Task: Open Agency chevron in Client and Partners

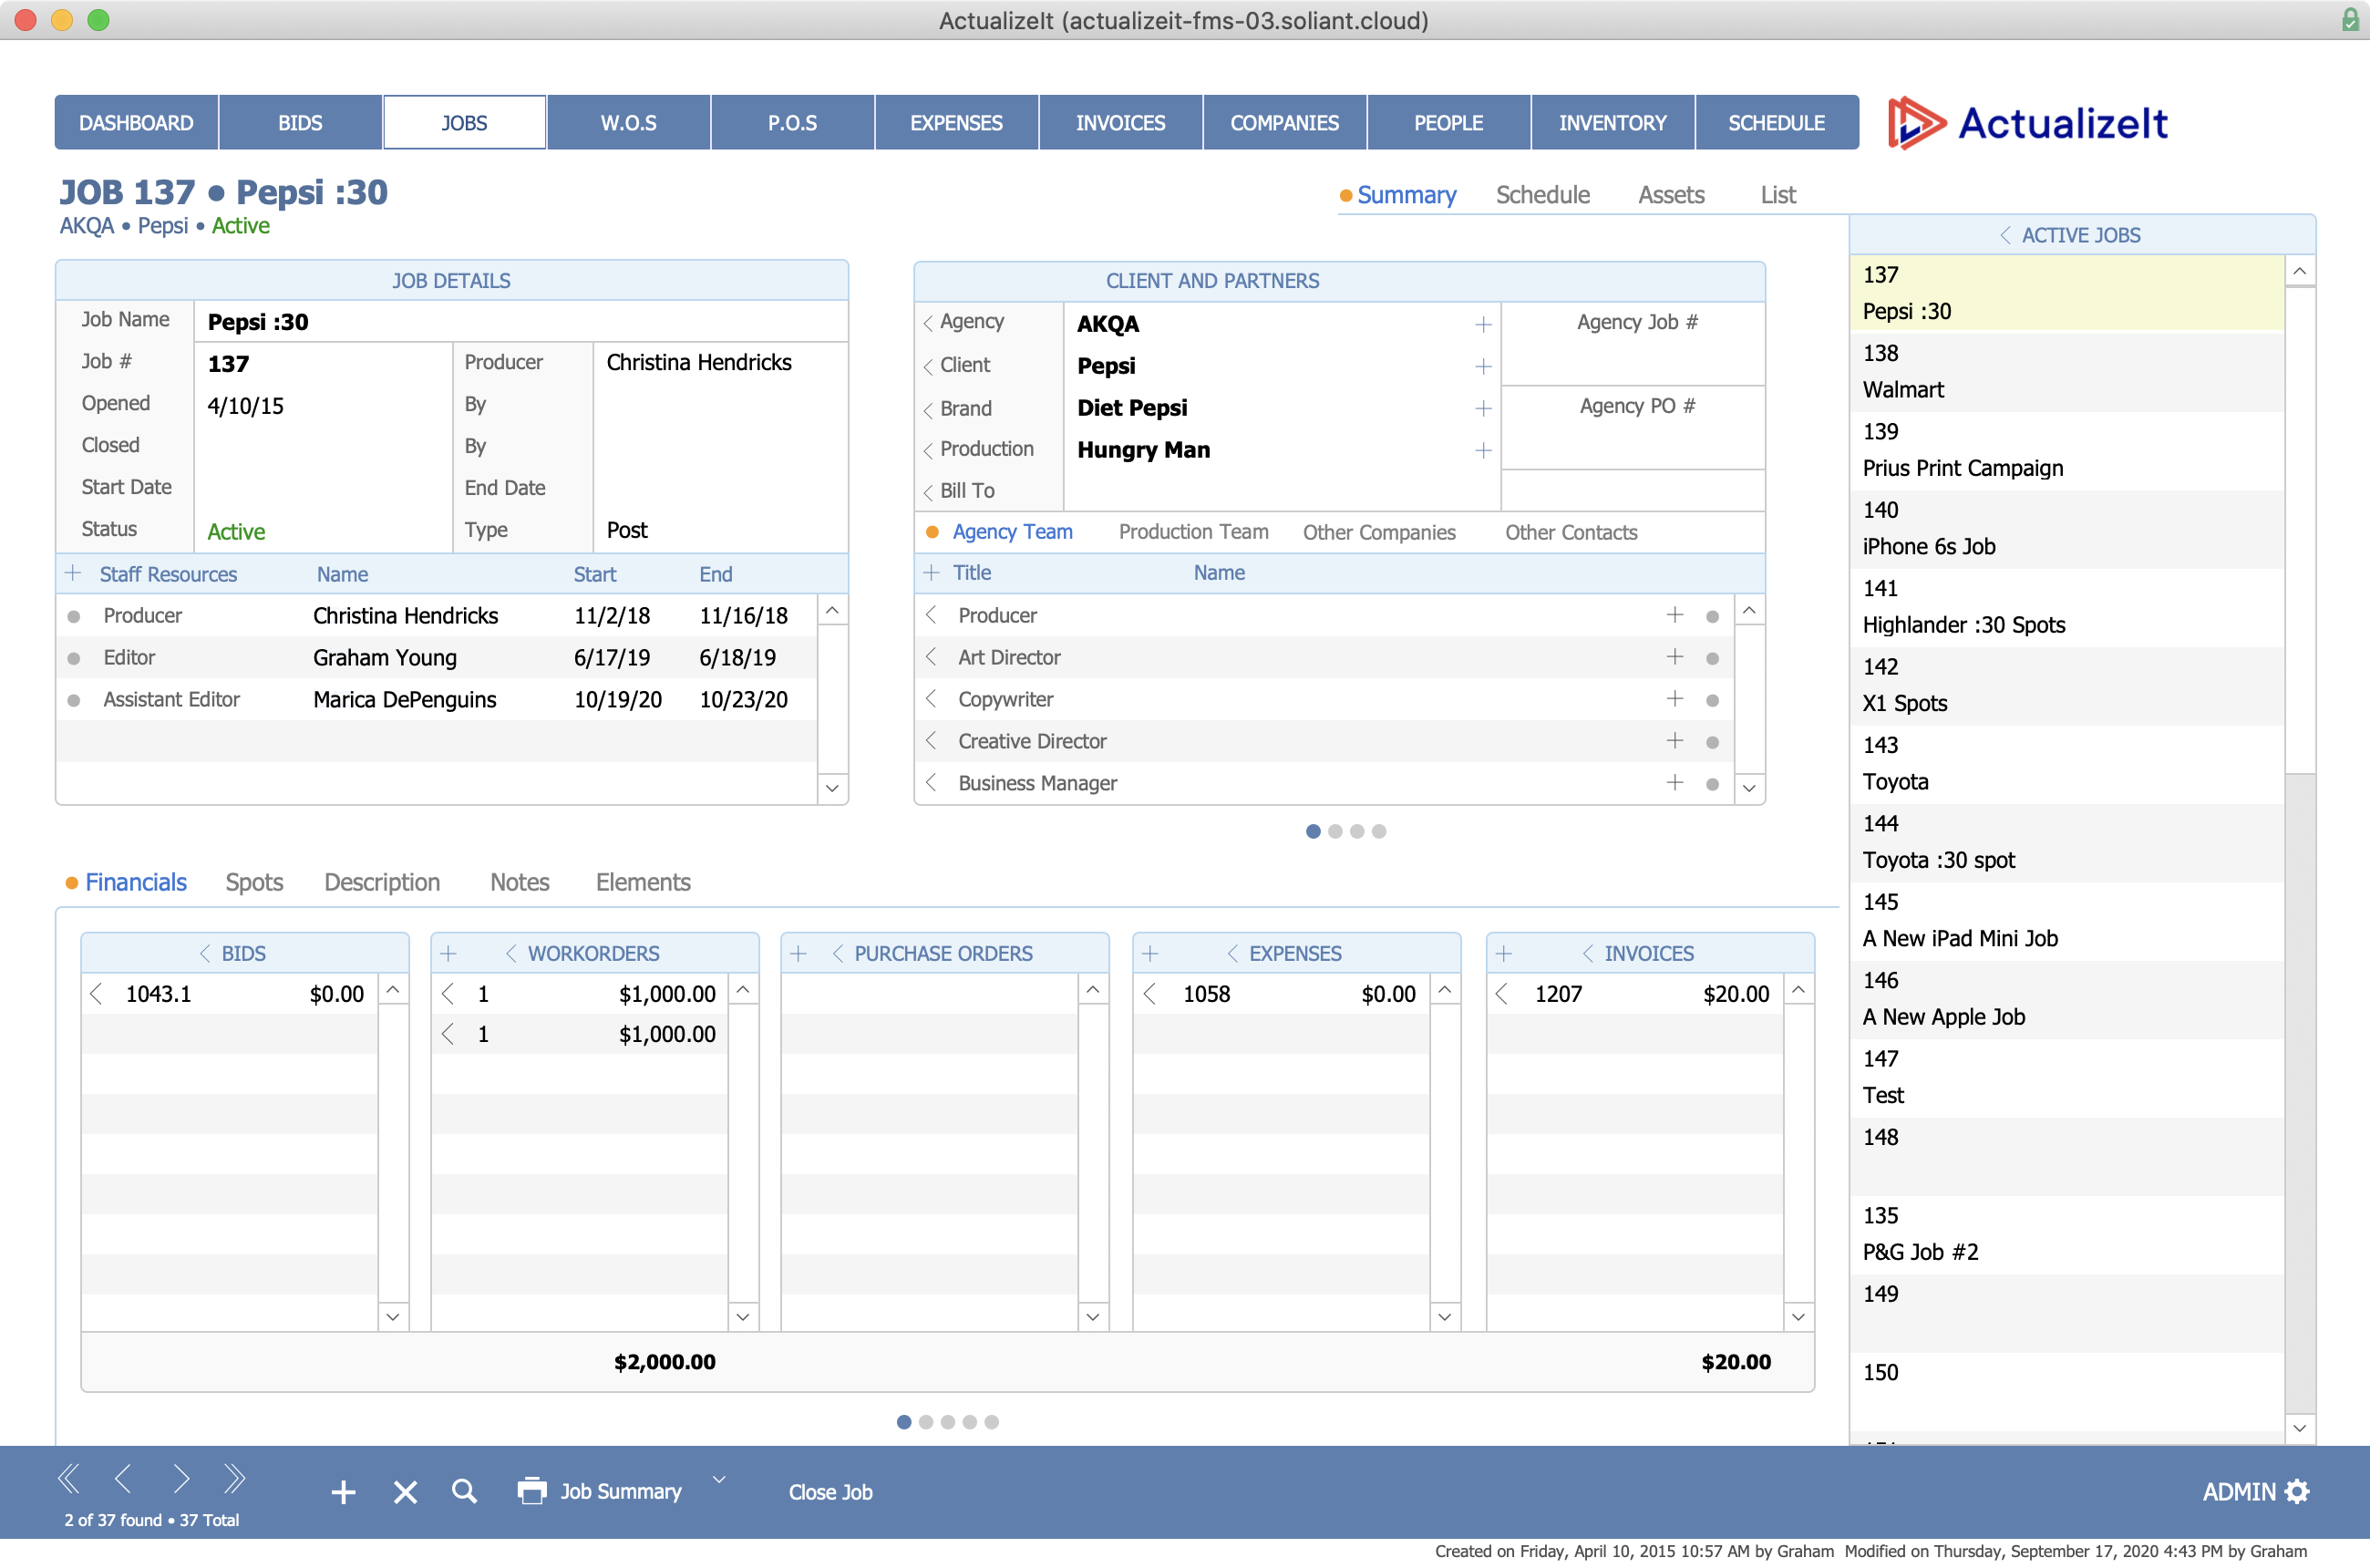Action: pos(928,322)
